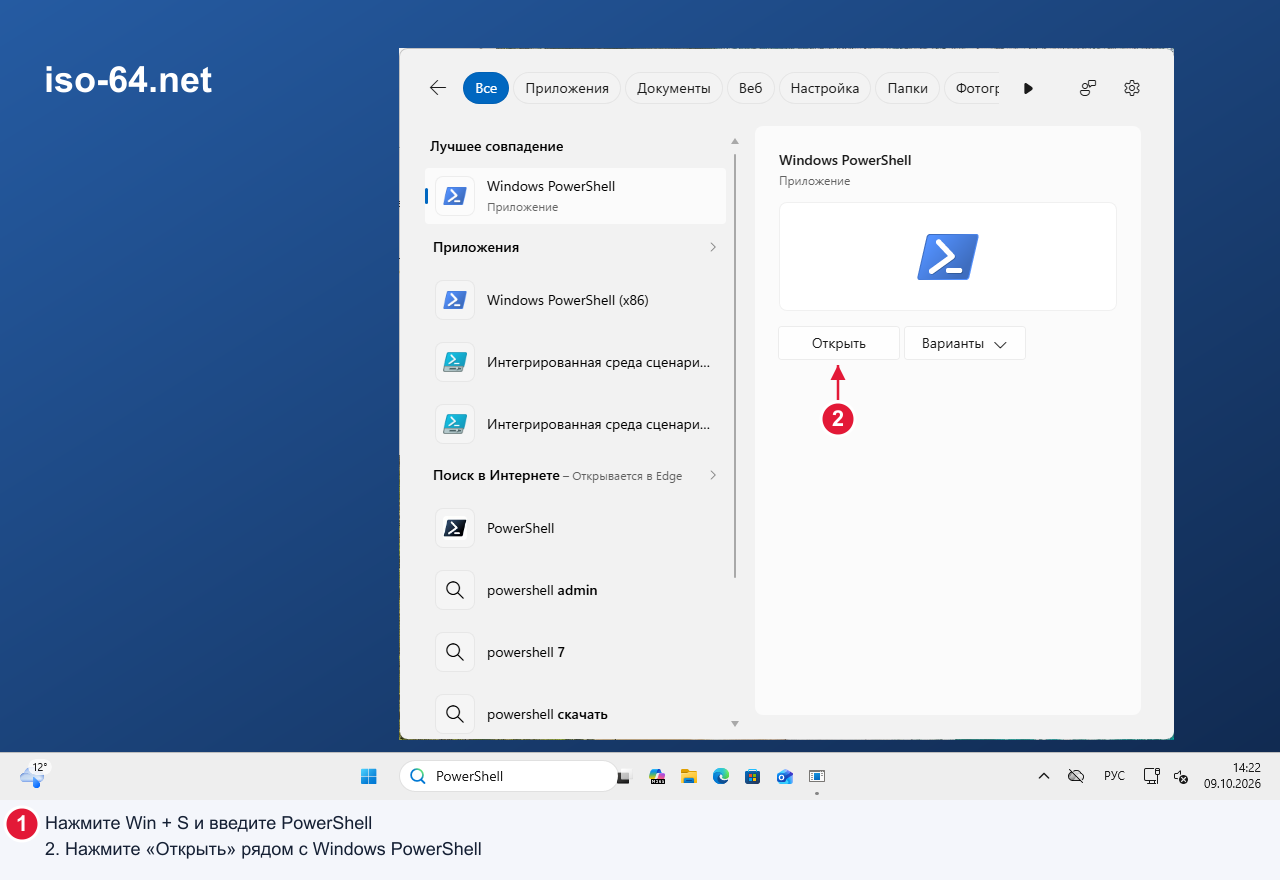Open the Windows PowerShell (x86) result

[576, 300]
